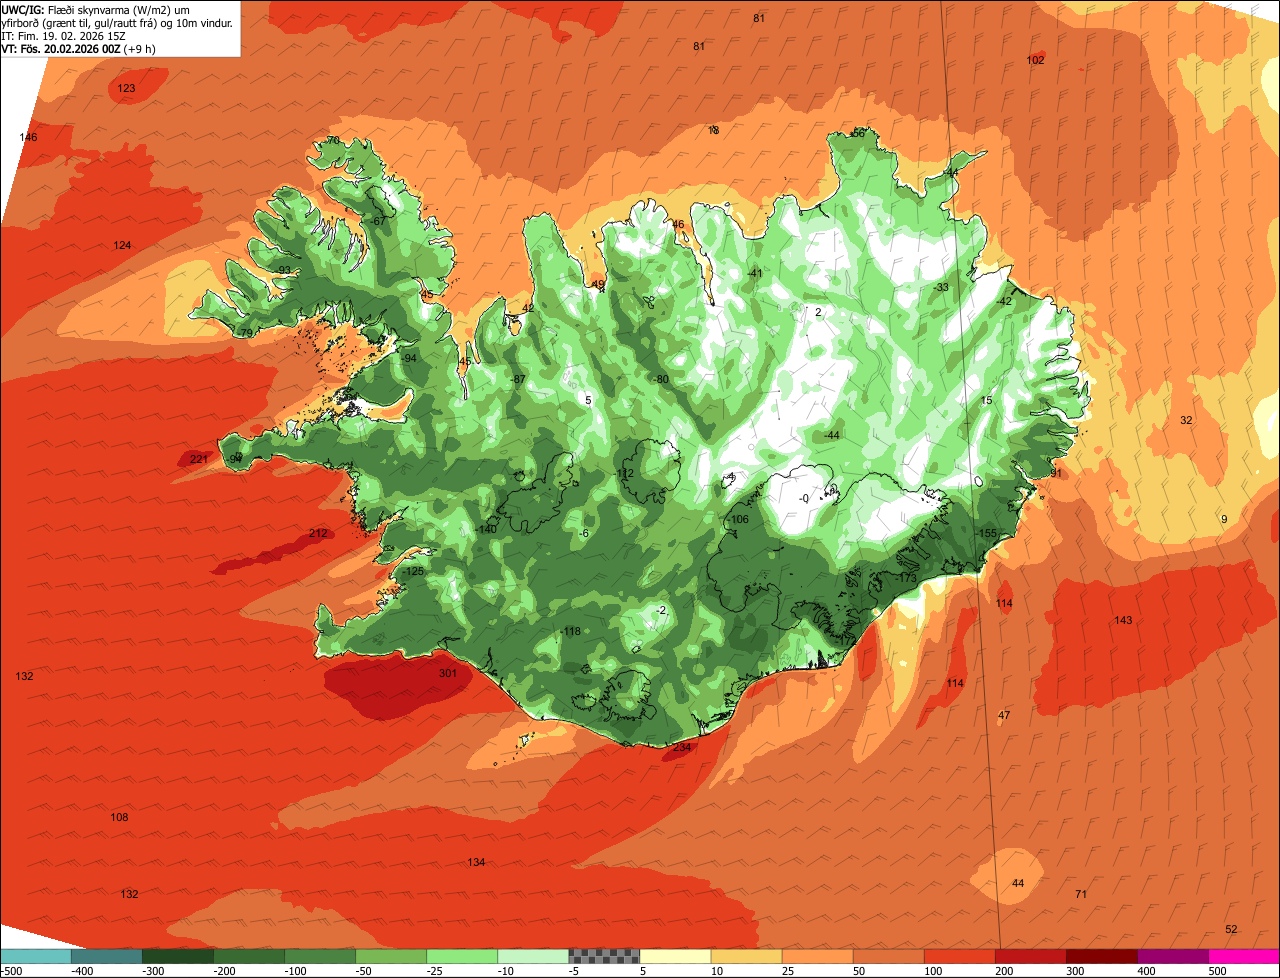Click the '-140' flux value
This screenshot has height=978, width=1280.
(486, 529)
